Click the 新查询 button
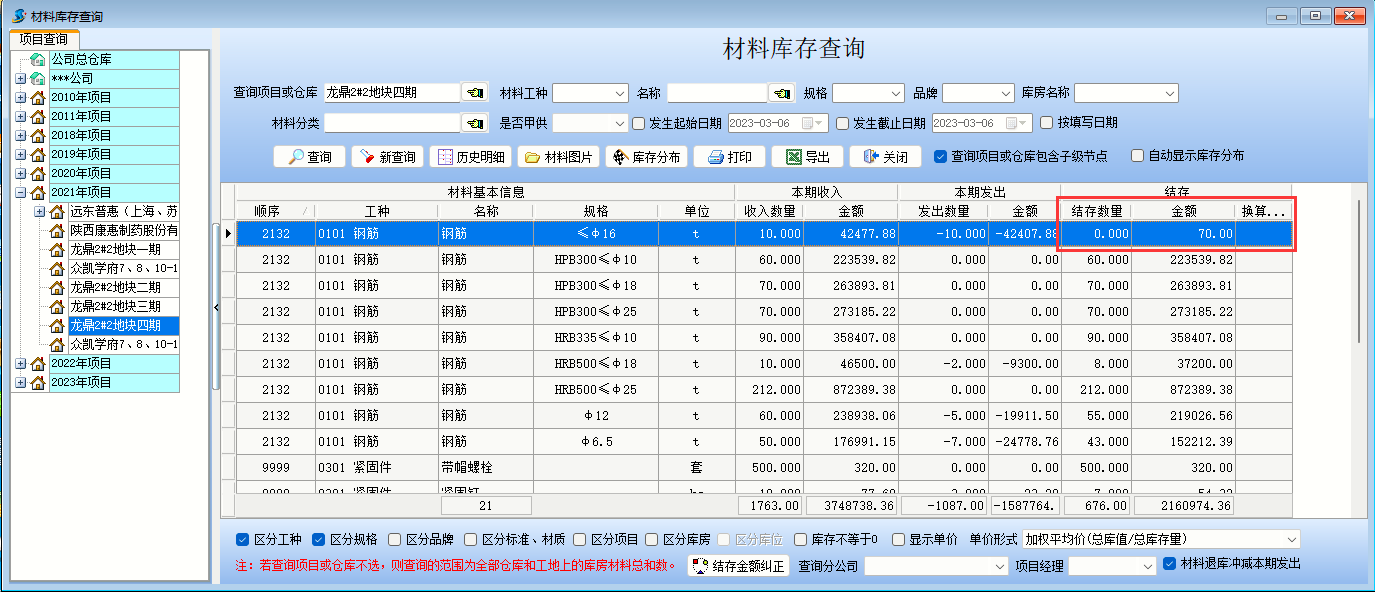1375x592 pixels. (x=387, y=157)
